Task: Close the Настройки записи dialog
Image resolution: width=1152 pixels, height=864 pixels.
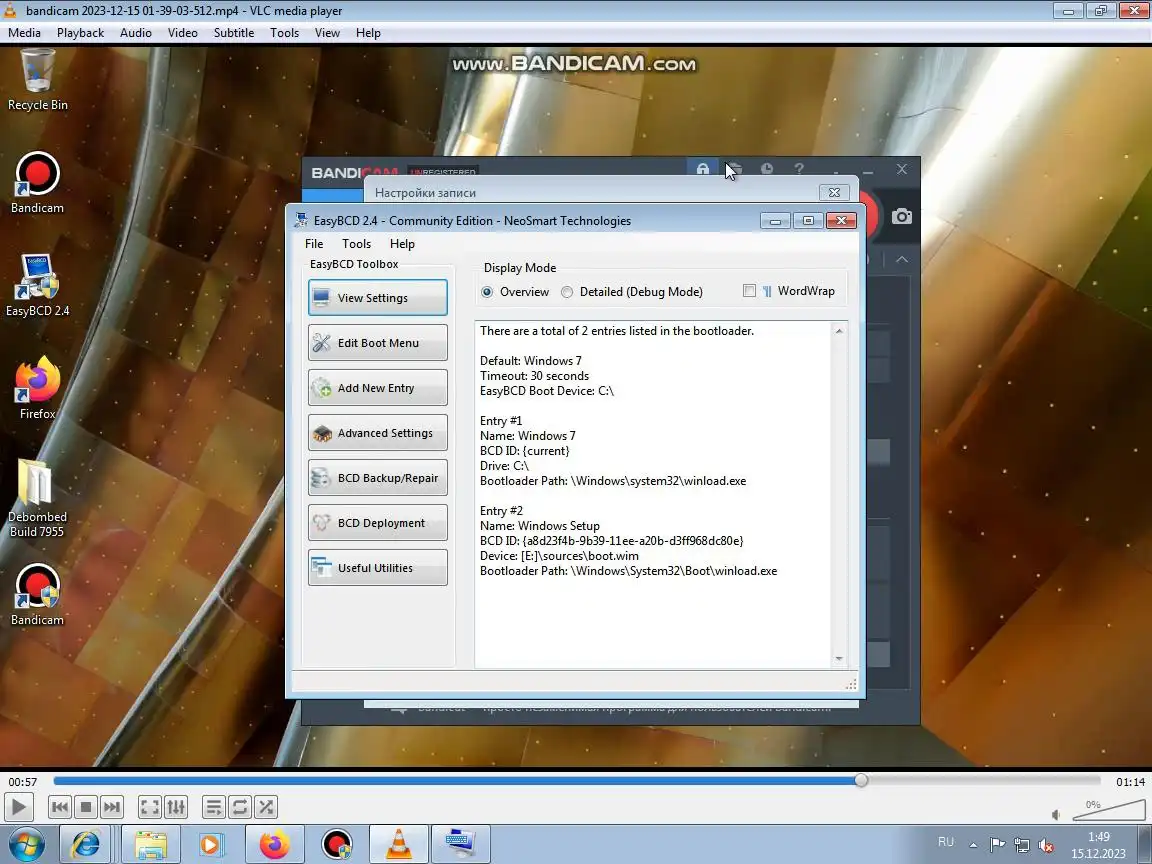Action: tap(834, 192)
